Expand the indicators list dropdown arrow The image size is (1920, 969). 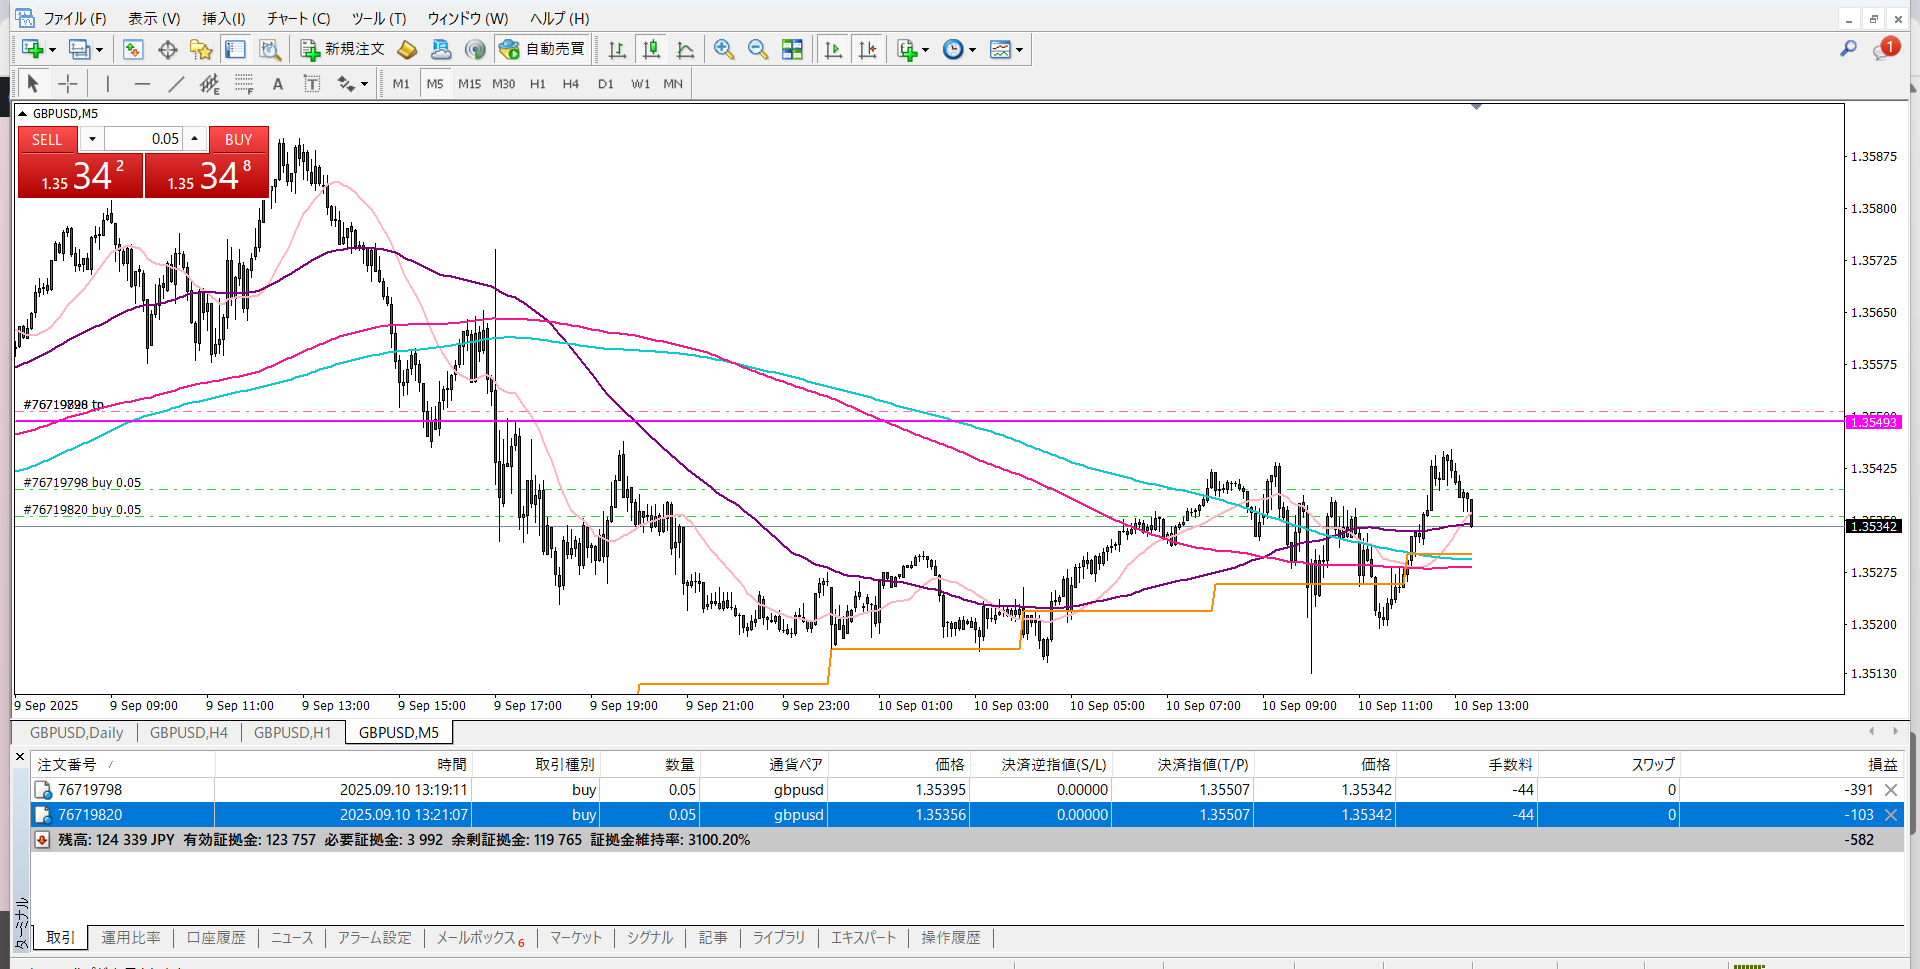(926, 49)
